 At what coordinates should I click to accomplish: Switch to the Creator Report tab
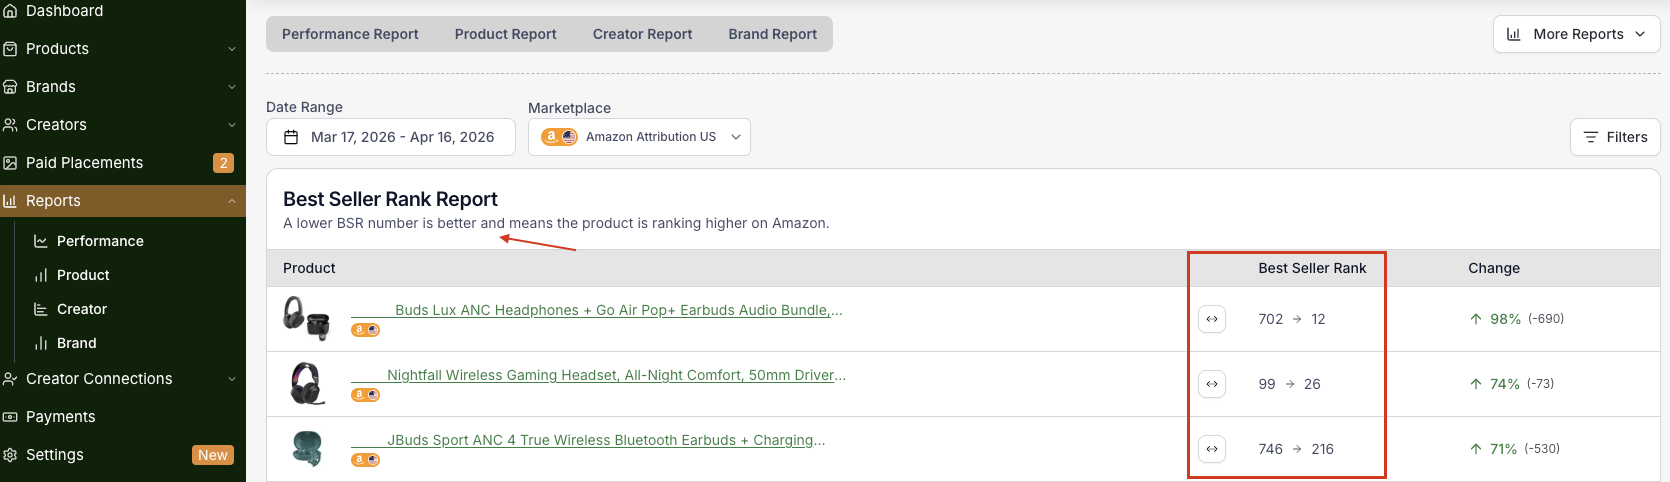[x=642, y=34]
